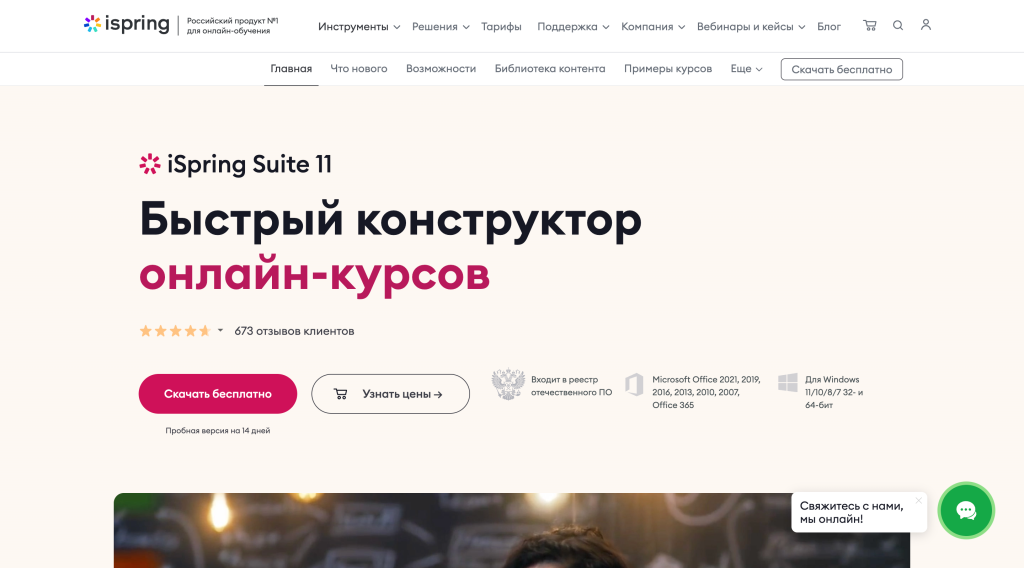
Task: Close the 'Свяжитесь с нами' chat popup
Action: pos(918,501)
